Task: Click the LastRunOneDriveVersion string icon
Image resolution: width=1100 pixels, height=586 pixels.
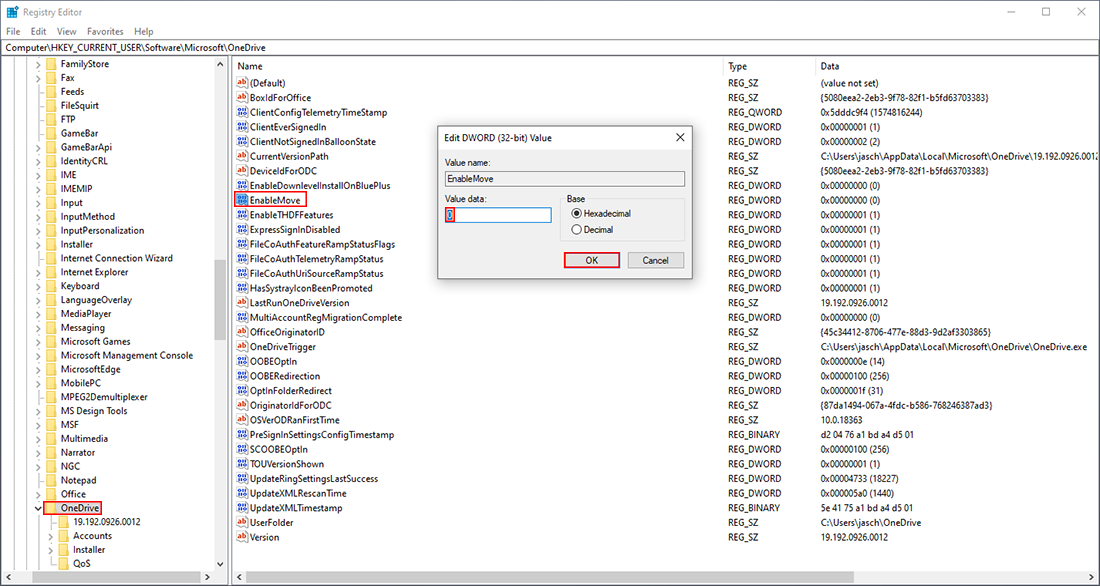Action: pos(243,302)
